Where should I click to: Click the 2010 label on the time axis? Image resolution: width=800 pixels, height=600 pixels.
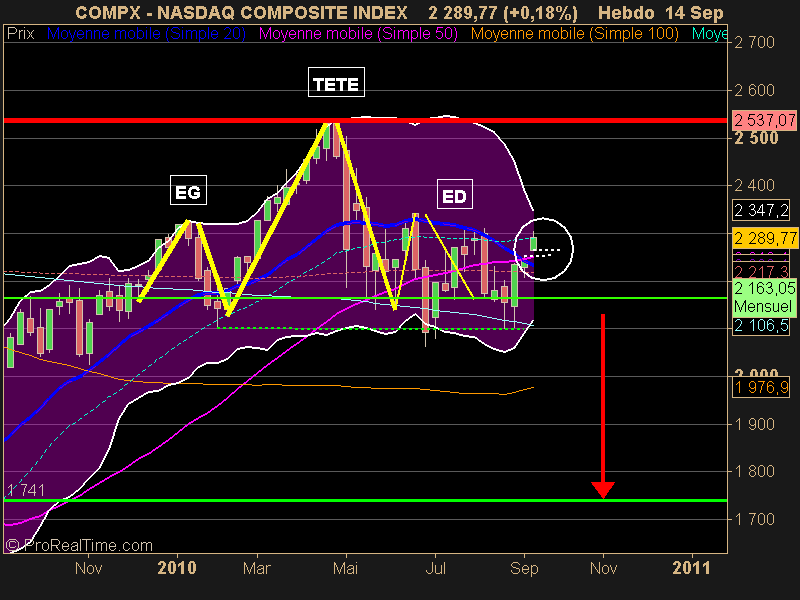[177, 568]
